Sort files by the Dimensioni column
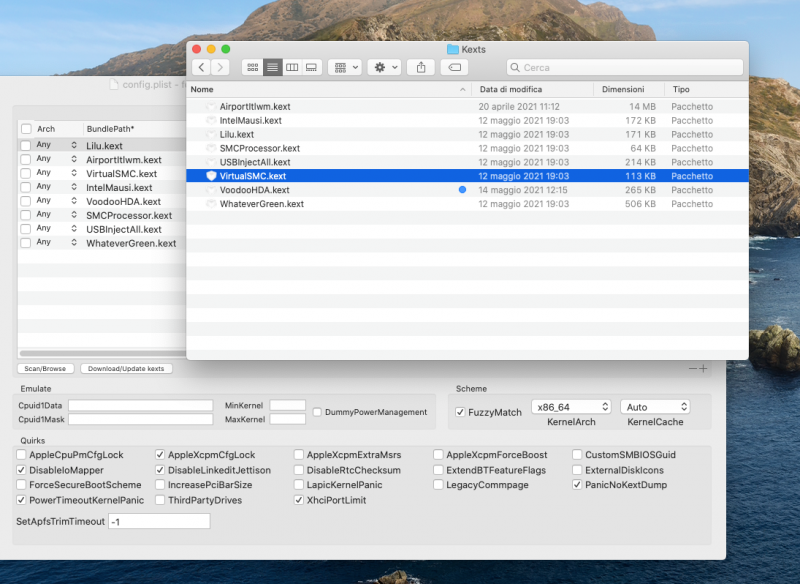Image resolution: width=800 pixels, height=584 pixels. tap(623, 89)
